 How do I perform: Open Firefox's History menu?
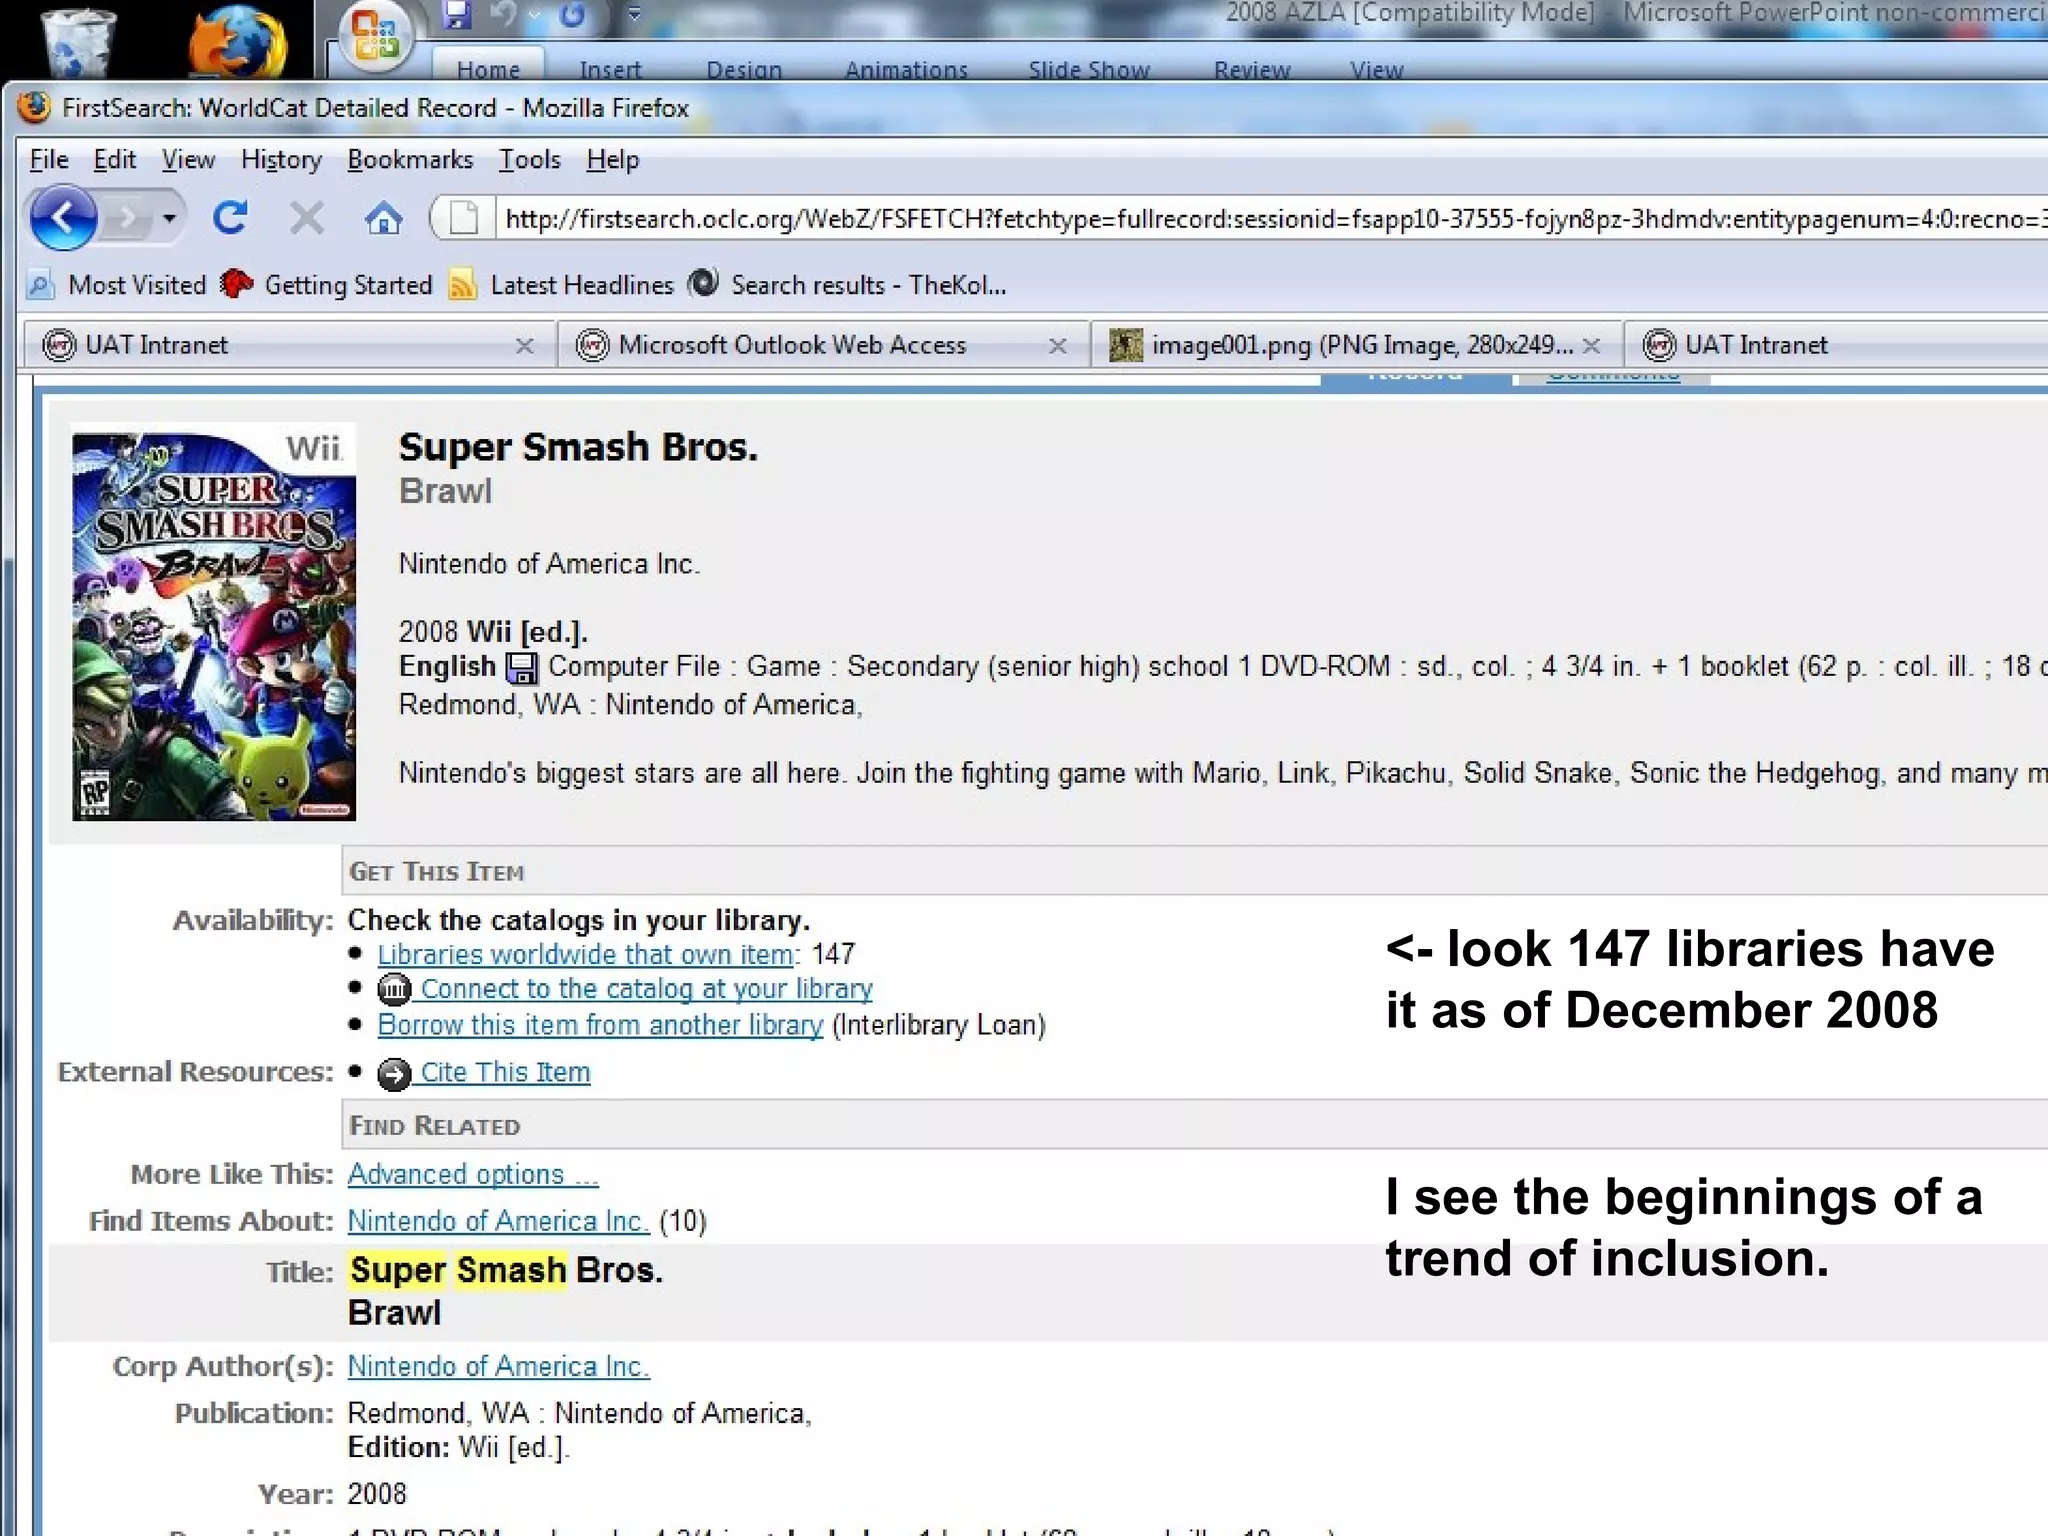[281, 160]
